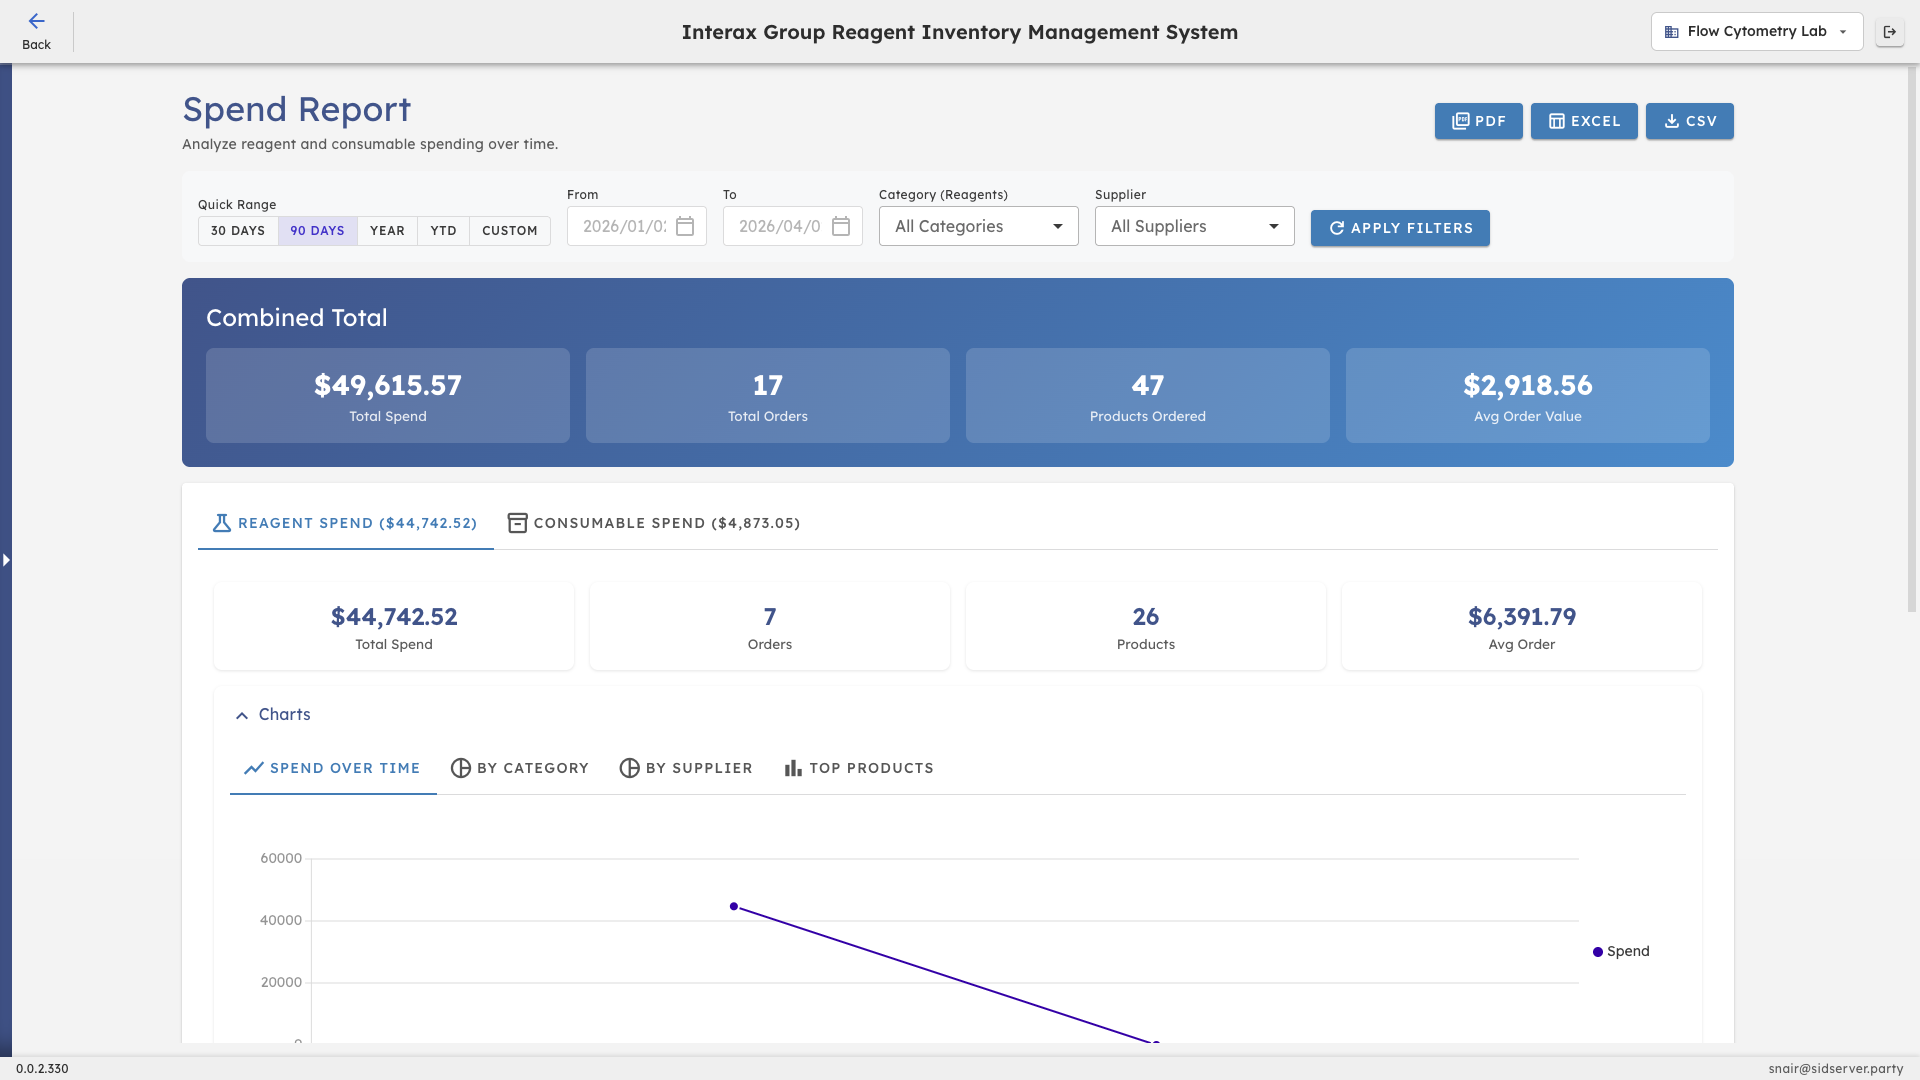1920x1080 pixels.
Task: Click the Spend legend marker on the chart
Action: pyautogui.click(x=1598, y=951)
